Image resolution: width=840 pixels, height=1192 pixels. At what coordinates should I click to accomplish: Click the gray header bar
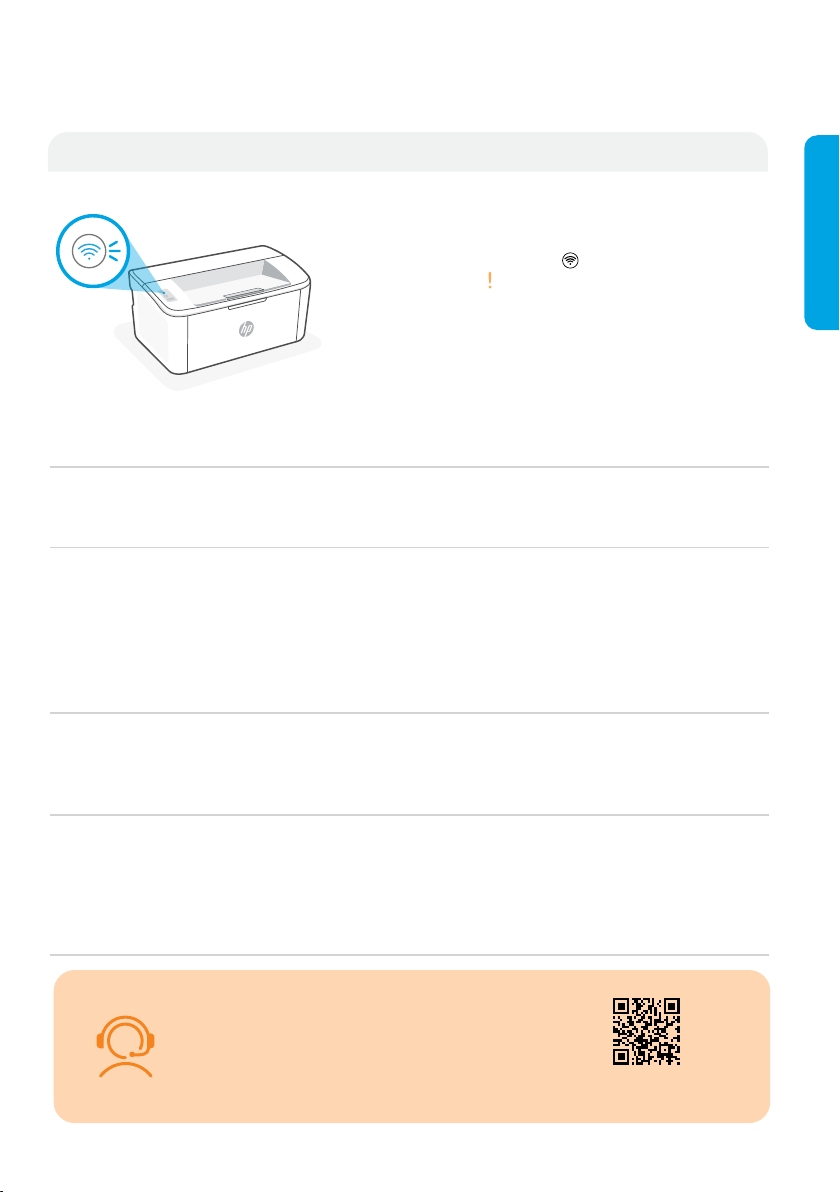click(407, 151)
